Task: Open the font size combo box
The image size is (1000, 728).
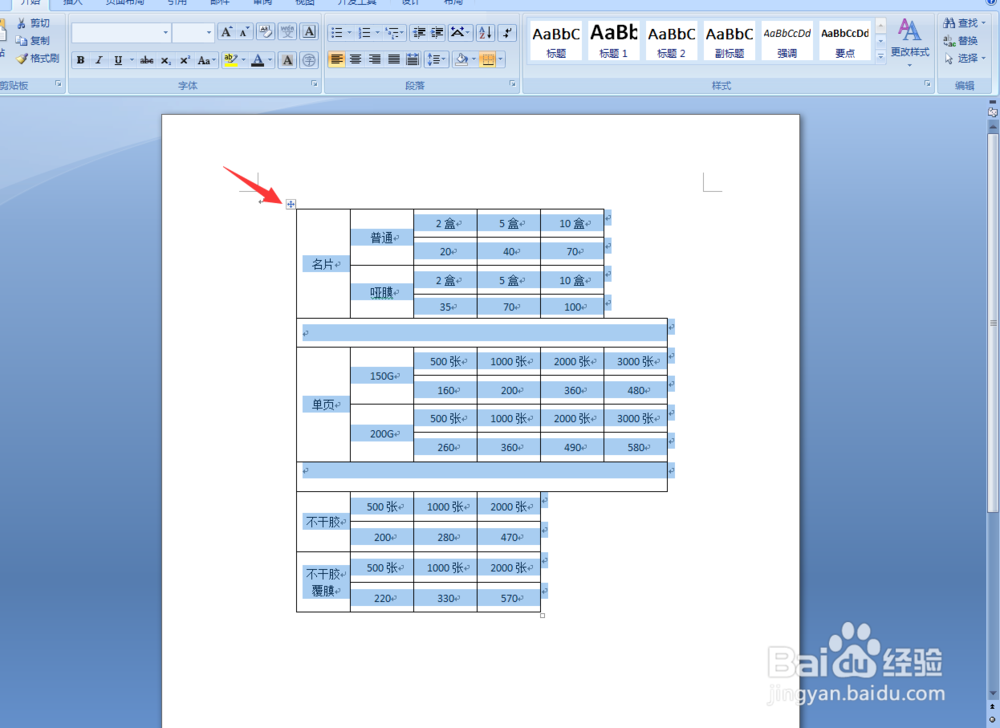Action: [193, 33]
